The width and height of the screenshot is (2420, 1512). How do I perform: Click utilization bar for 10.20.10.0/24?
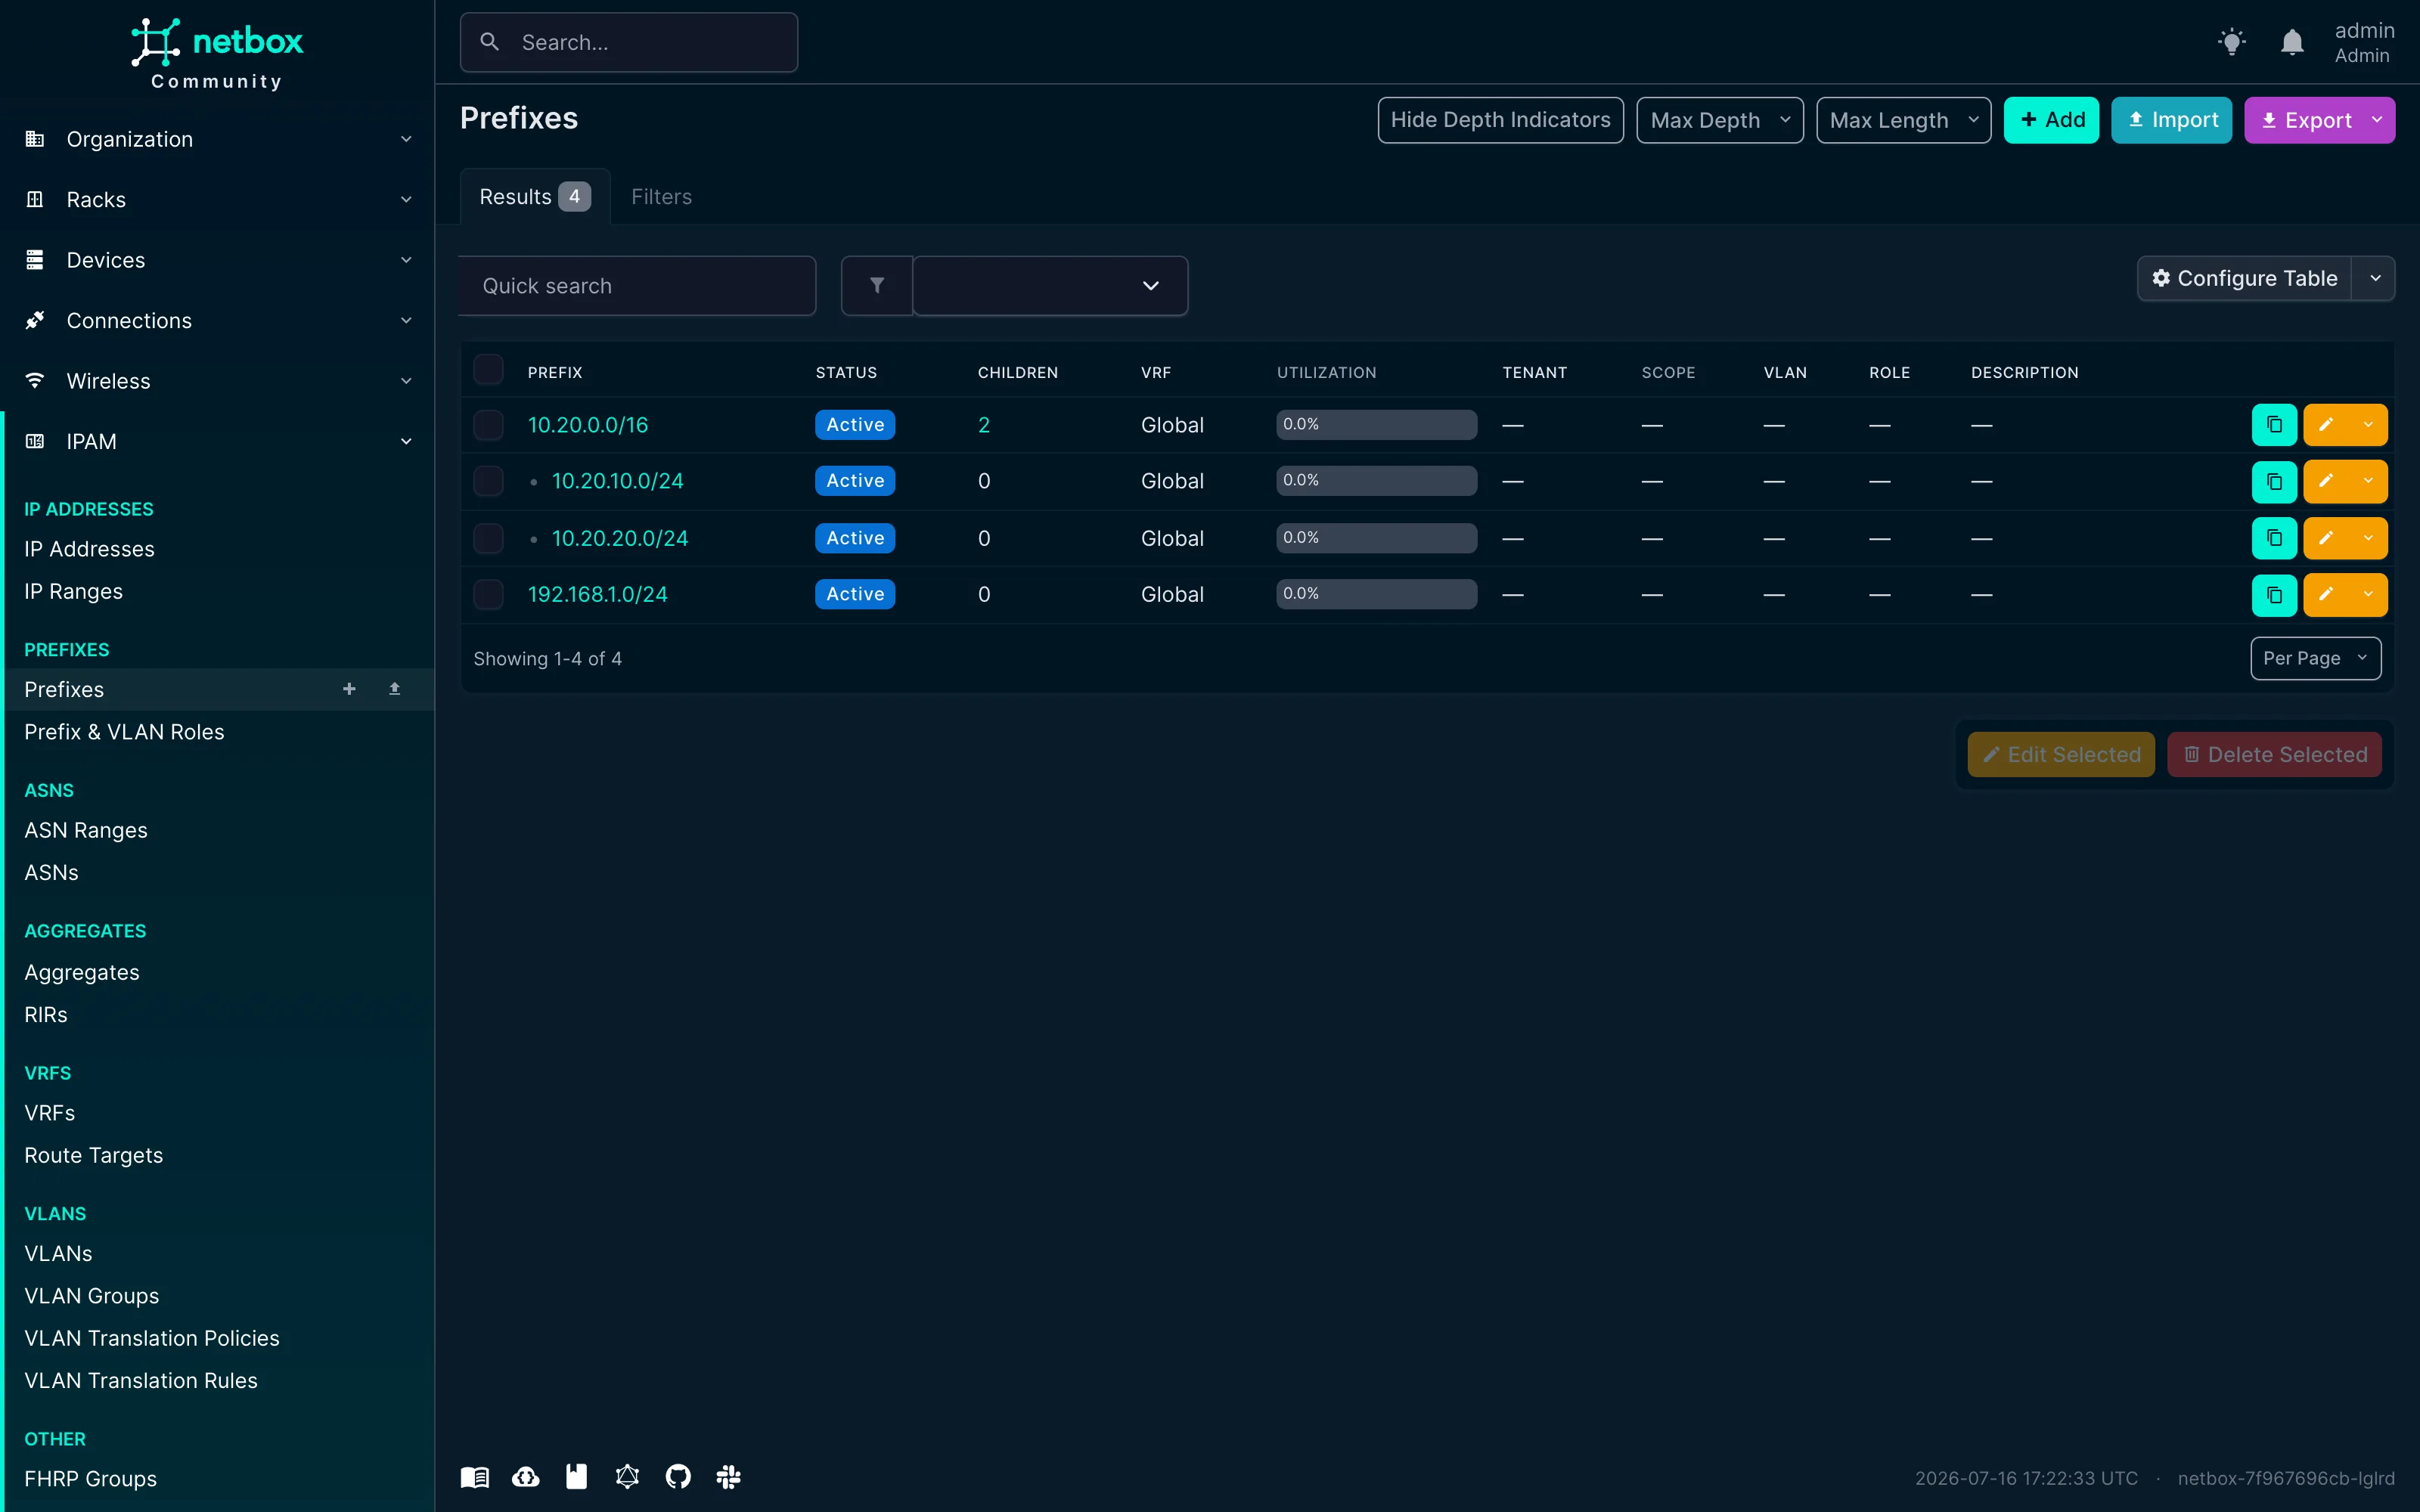click(x=1376, y=480)
